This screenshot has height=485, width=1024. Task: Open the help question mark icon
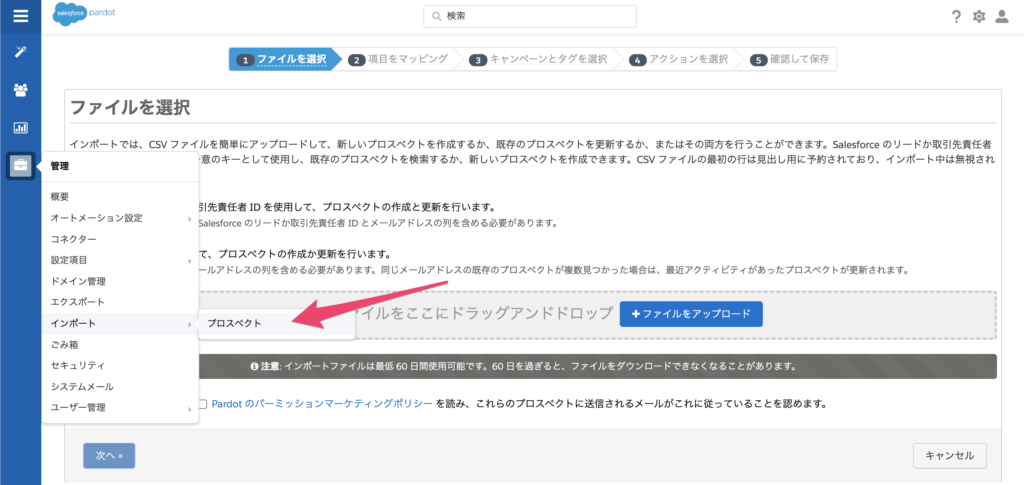(956, 17)
